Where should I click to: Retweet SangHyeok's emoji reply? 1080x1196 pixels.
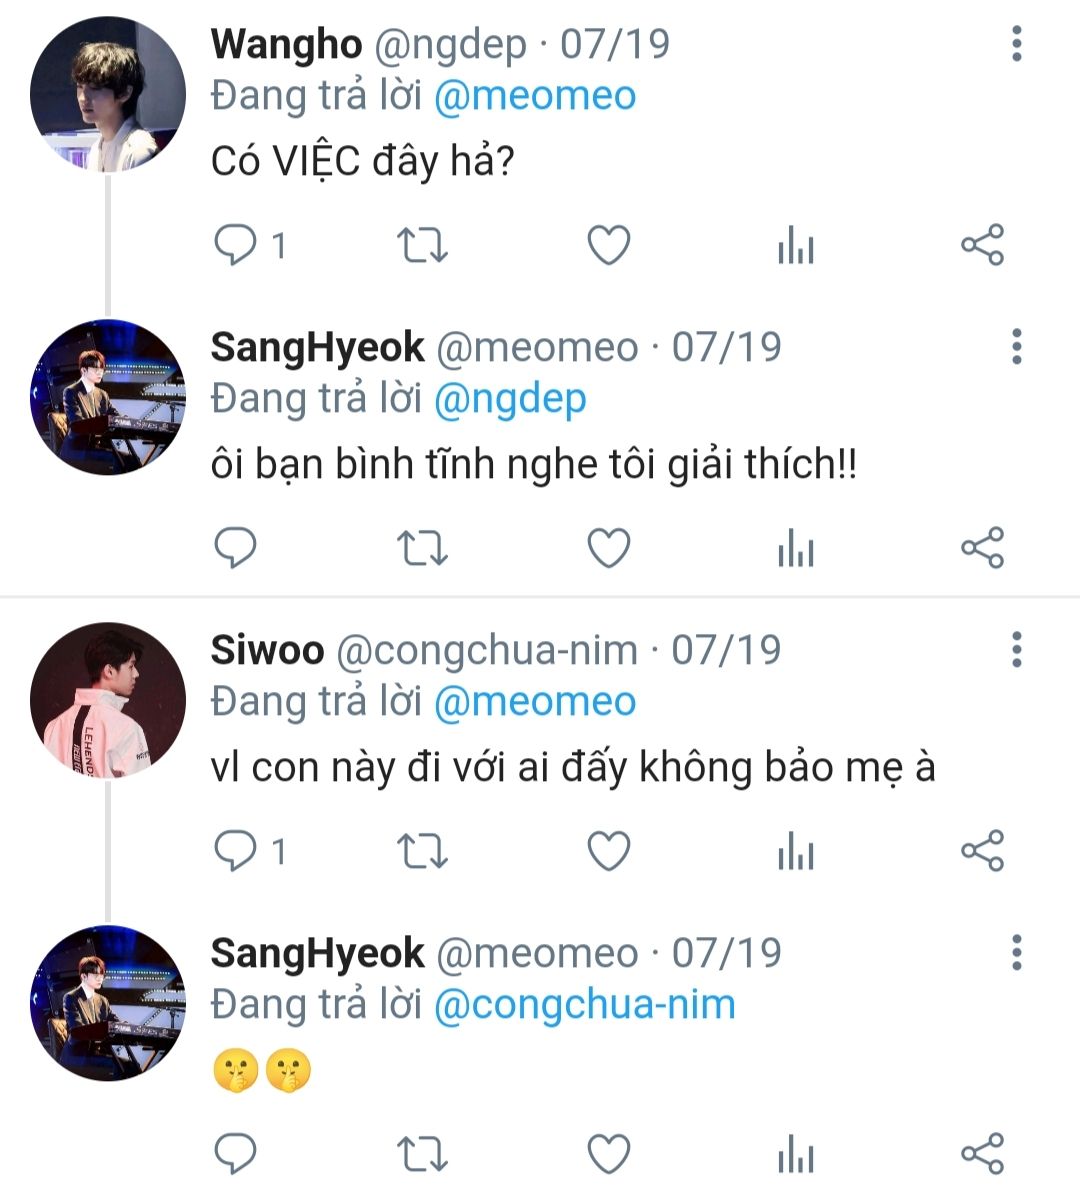[422, 1154]
